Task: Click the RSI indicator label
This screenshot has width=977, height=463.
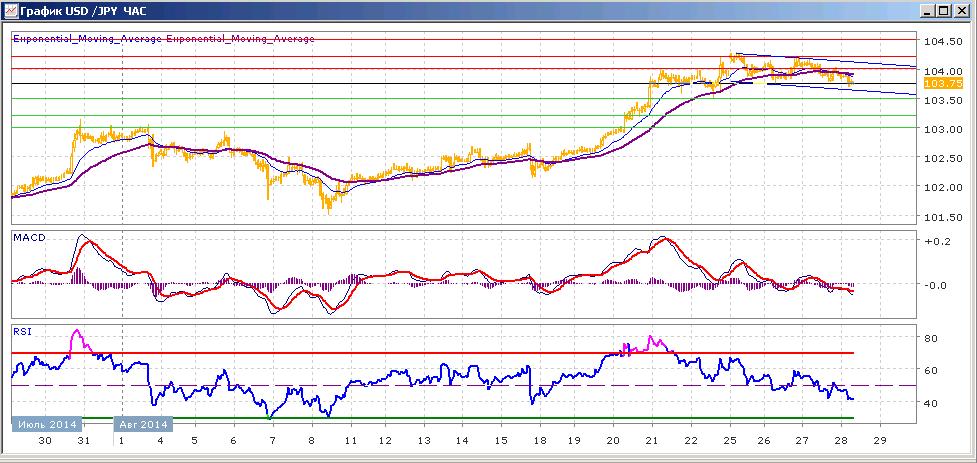Action: click(x=22, y=332)
